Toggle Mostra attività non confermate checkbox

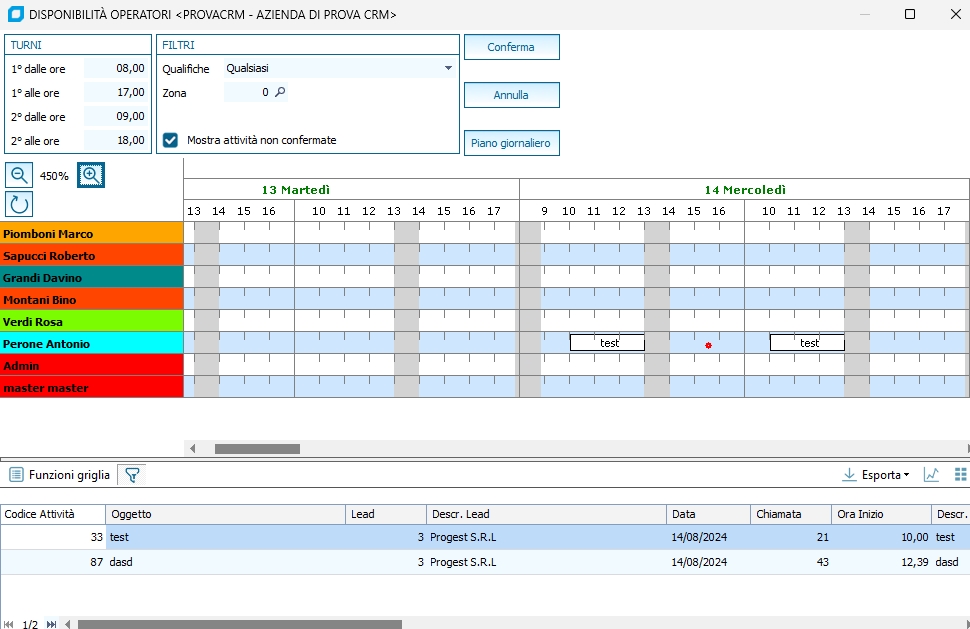[x=171, y=141]
